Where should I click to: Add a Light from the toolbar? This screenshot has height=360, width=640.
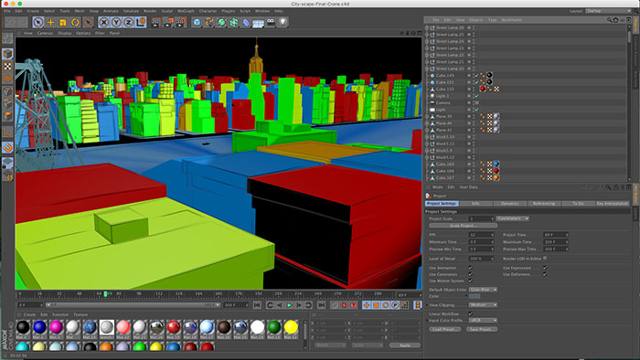pyautogui.click(x=283, y=22)
